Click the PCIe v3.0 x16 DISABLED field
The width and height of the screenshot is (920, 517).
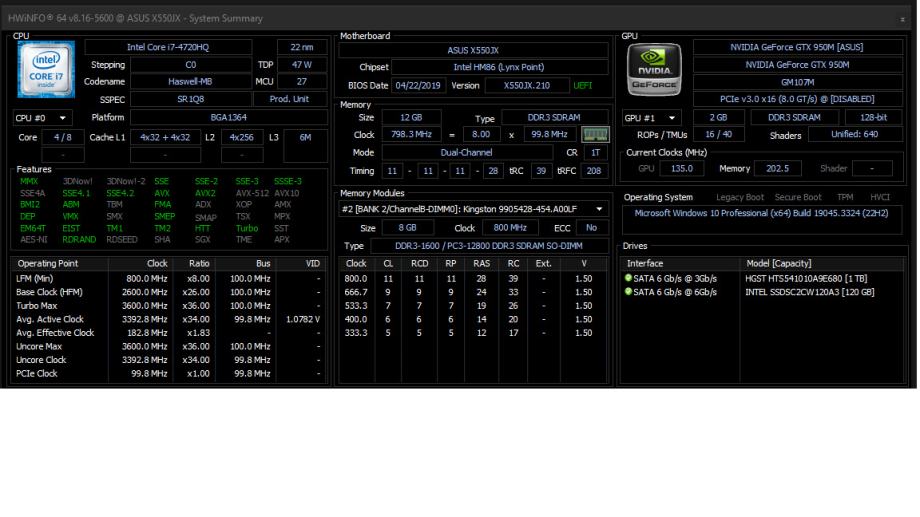797,99
